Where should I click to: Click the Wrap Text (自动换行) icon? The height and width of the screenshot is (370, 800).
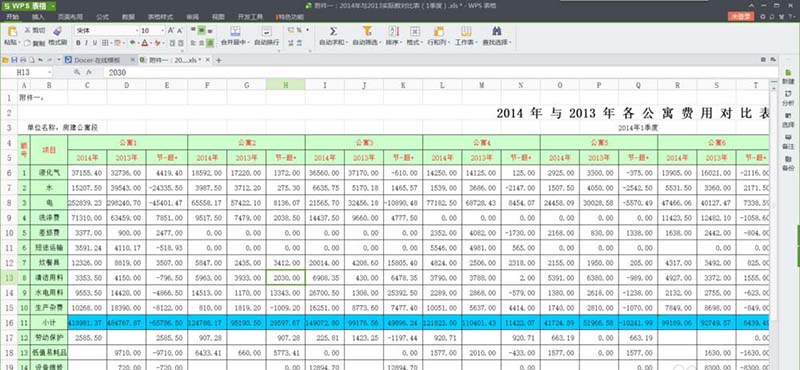[x=266, y=31]
